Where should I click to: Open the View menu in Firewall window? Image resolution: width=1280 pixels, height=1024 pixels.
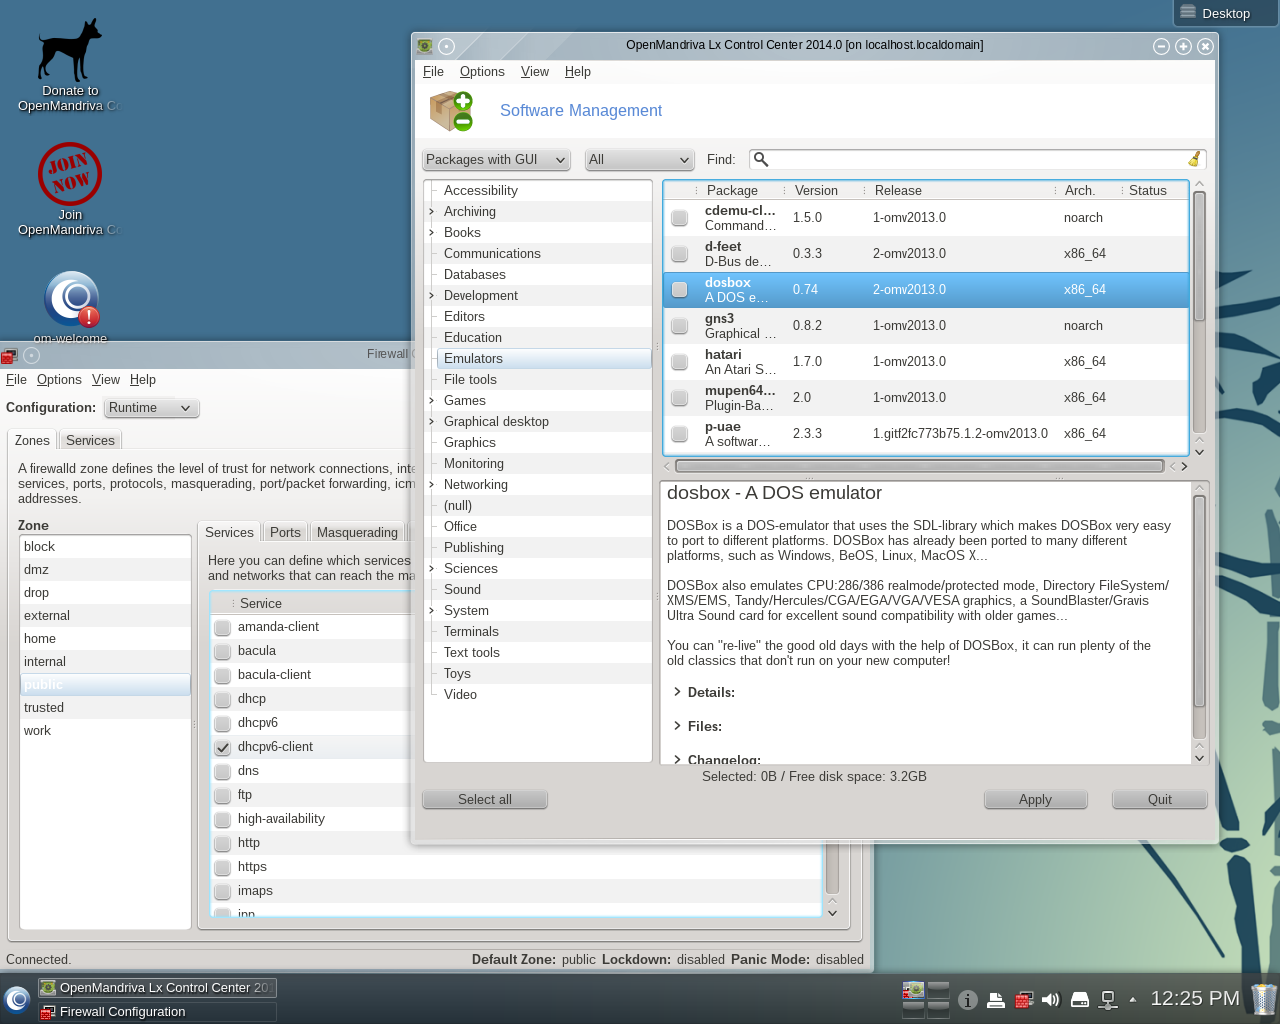pos(106,379)
